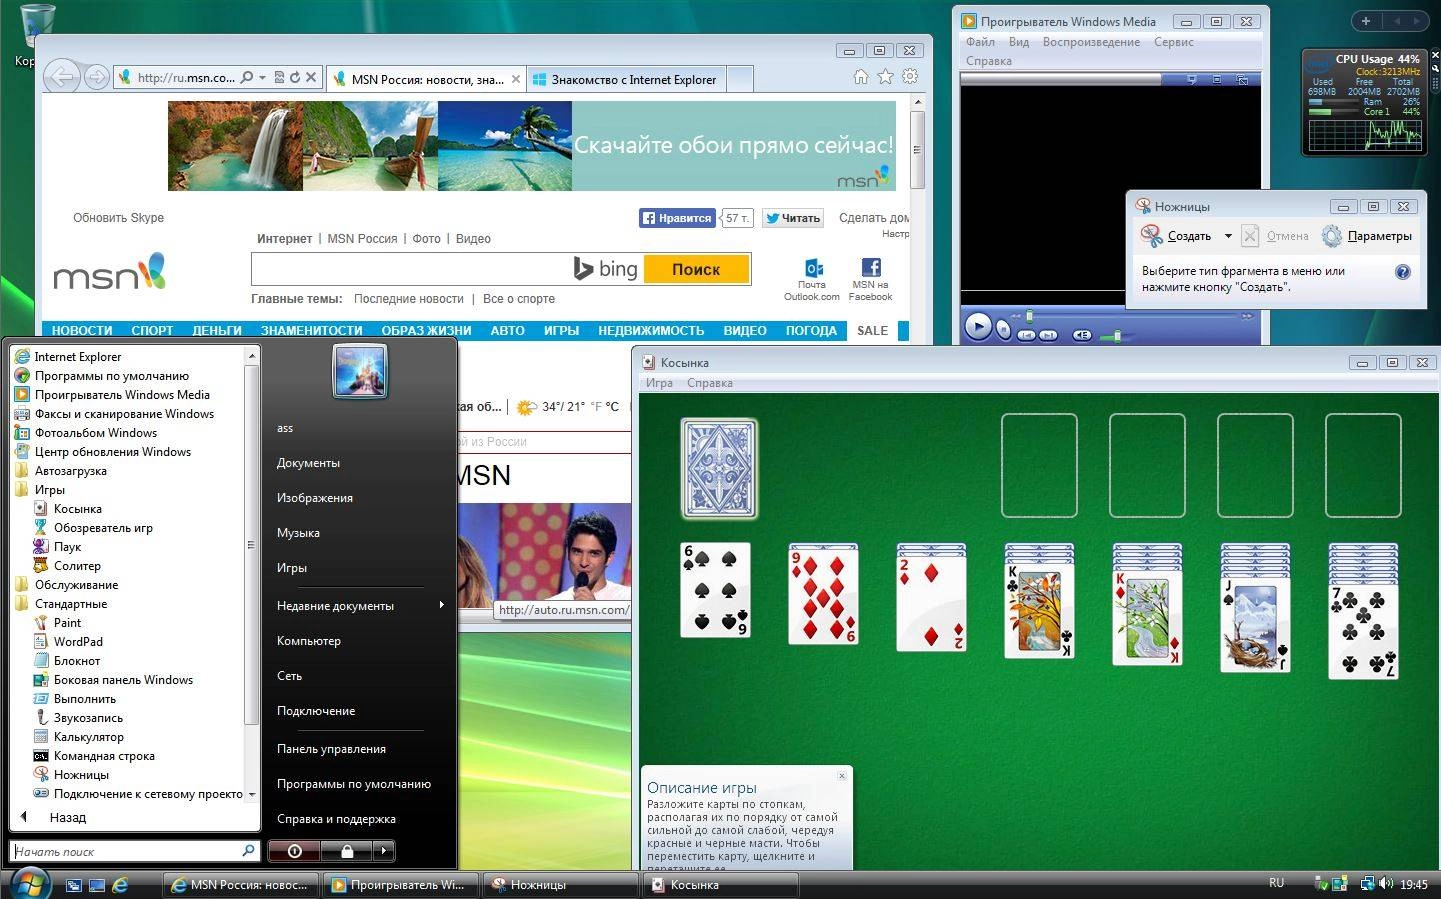
Task: Click the Facebook Нравится button
Action: tap(677, 218)
